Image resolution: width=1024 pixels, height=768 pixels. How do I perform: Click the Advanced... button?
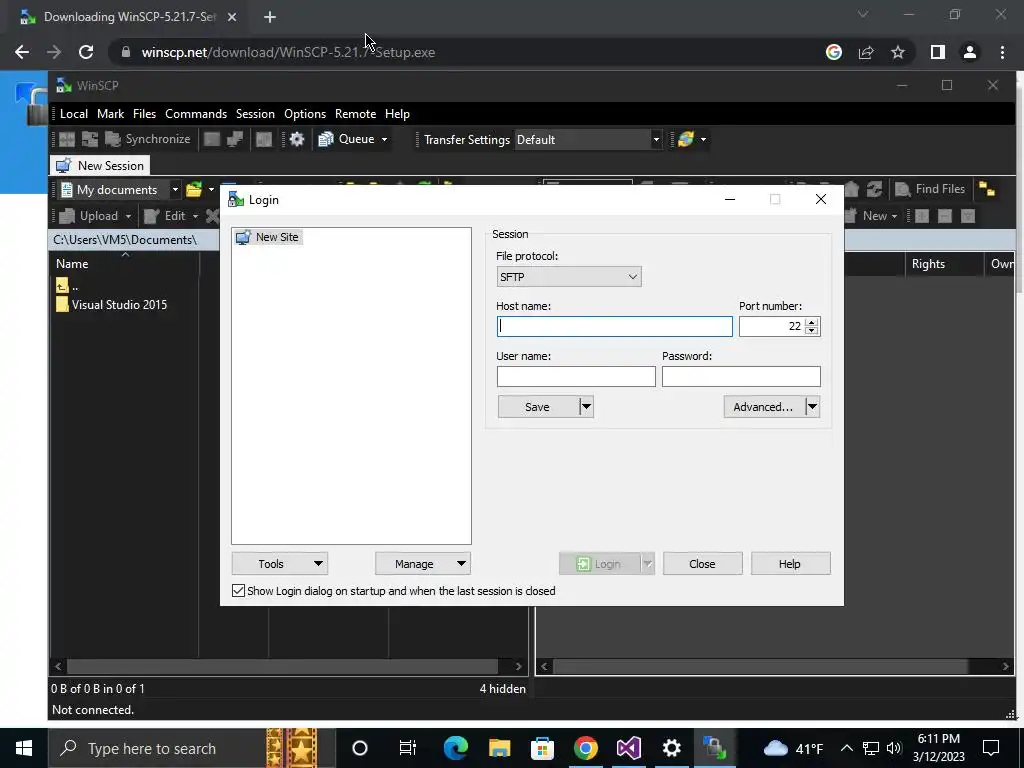coord(764,407)
